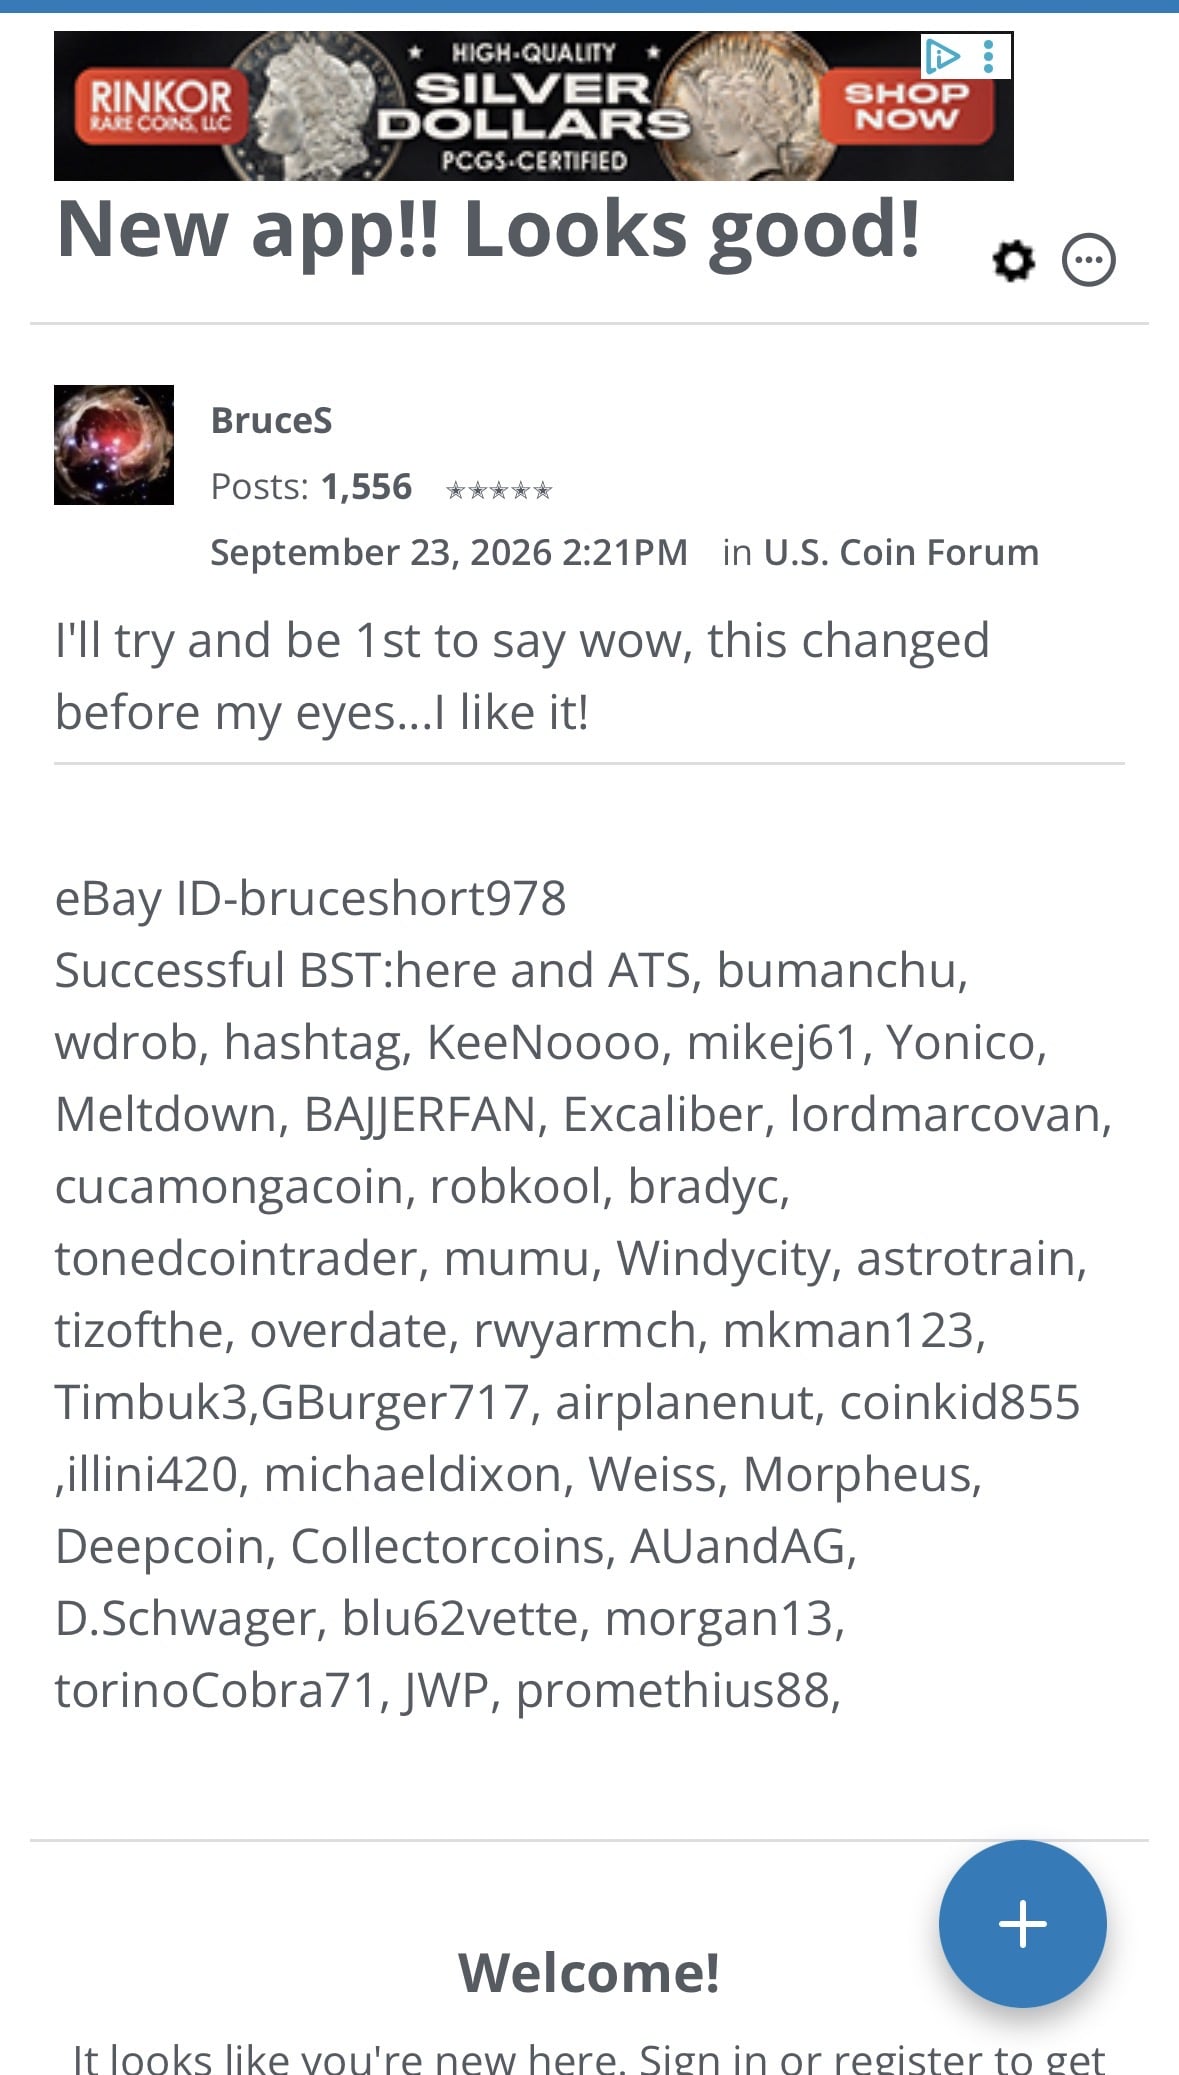Tap the blue plus floating button
The image size is (1179, 2075).
pyautogui.click(x=1022, y=1923)
